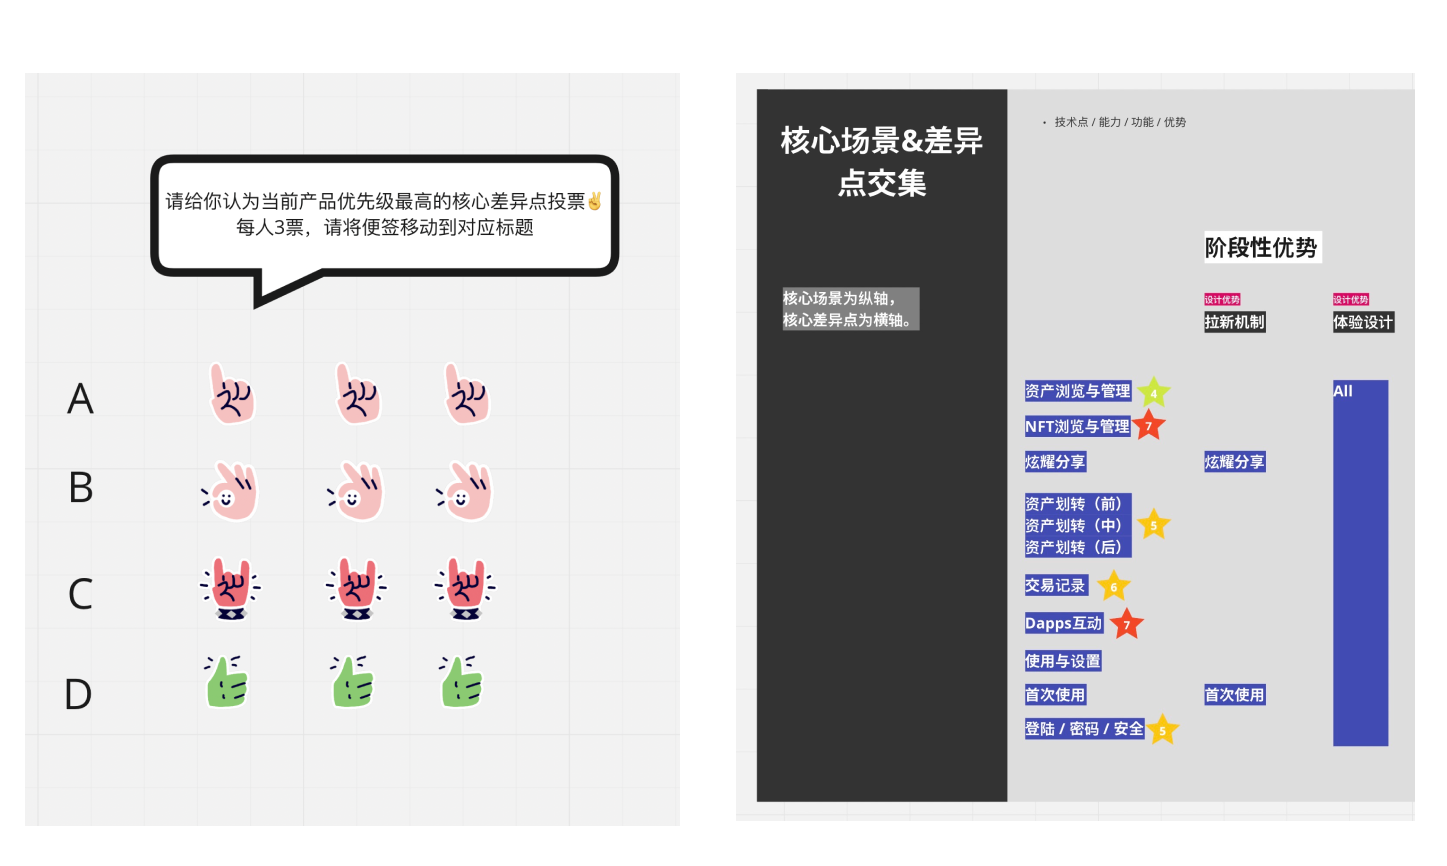The width and height of the screenshot is (1447, 866).
Task: Select the 核心场景&差异点交集 title text
Action: click(x=881, y=161)
